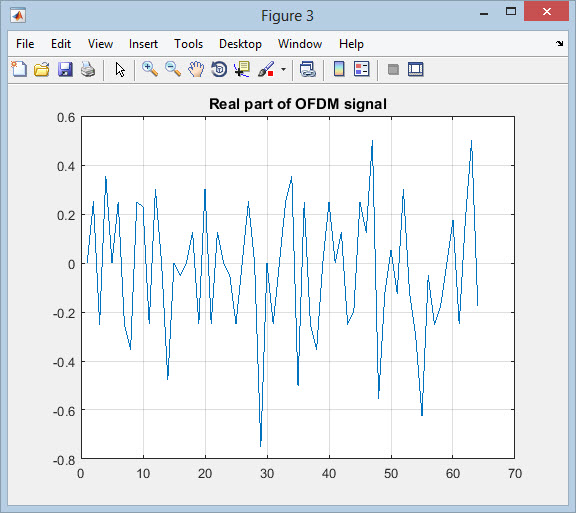576x513 pixels.
Task: Open a file with the folder icon
Action: pyautogui.click(x=42, y=69)
